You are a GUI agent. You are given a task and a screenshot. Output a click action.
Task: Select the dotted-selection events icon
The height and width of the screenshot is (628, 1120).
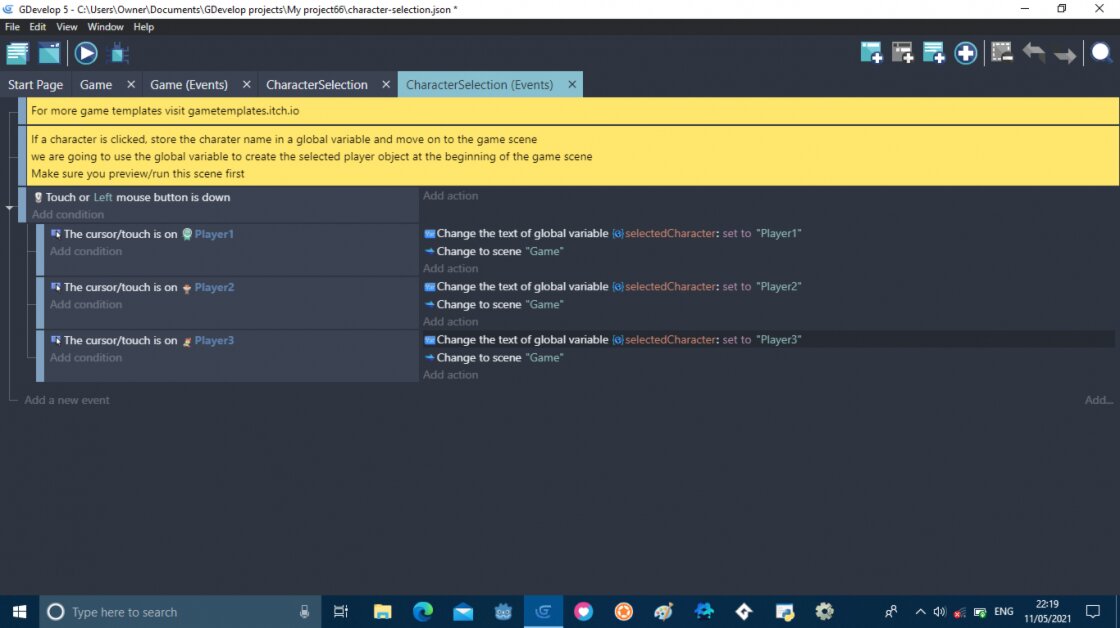click(x=1001, y=53)
